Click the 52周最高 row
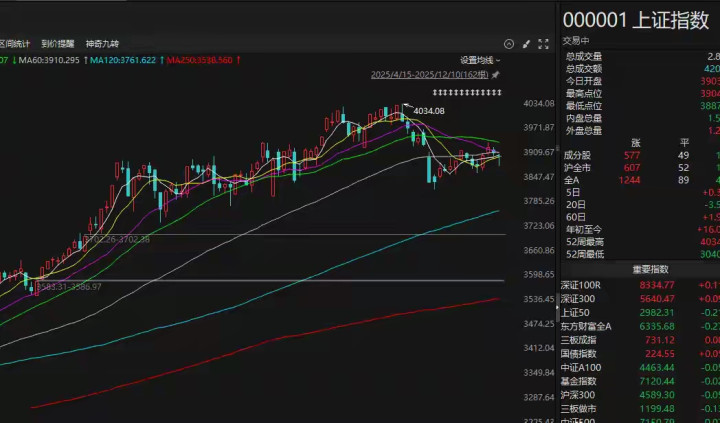Viewport: 720px width, 423px height. 642,242
